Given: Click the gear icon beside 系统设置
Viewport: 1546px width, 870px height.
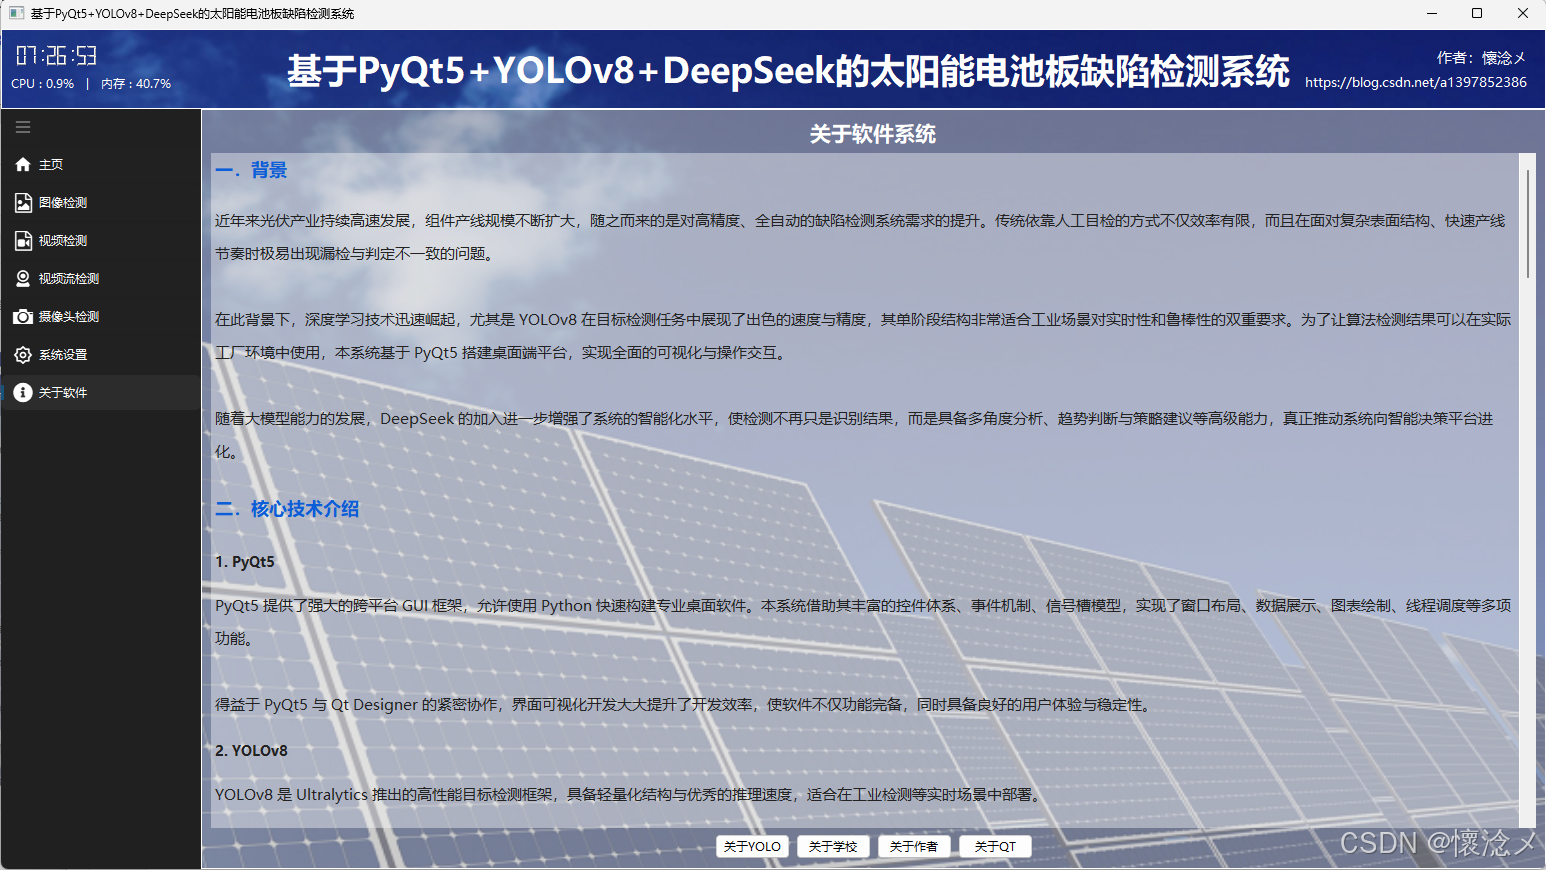Looking at the screenshot, I should click(23, 355).
